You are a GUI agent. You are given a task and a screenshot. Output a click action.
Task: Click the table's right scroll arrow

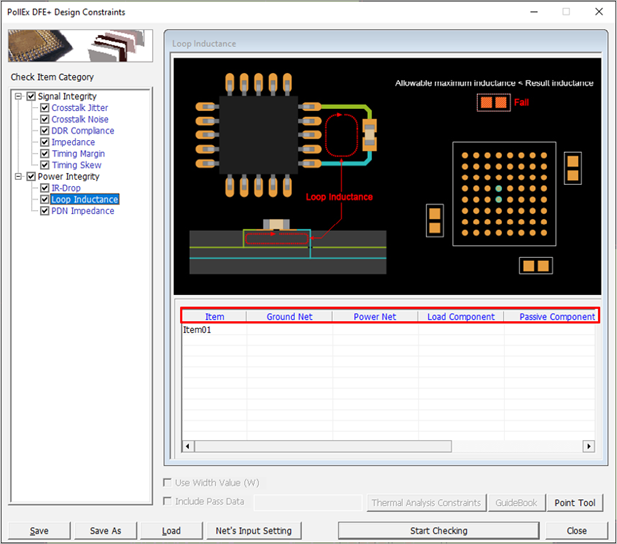click(588, 446)
